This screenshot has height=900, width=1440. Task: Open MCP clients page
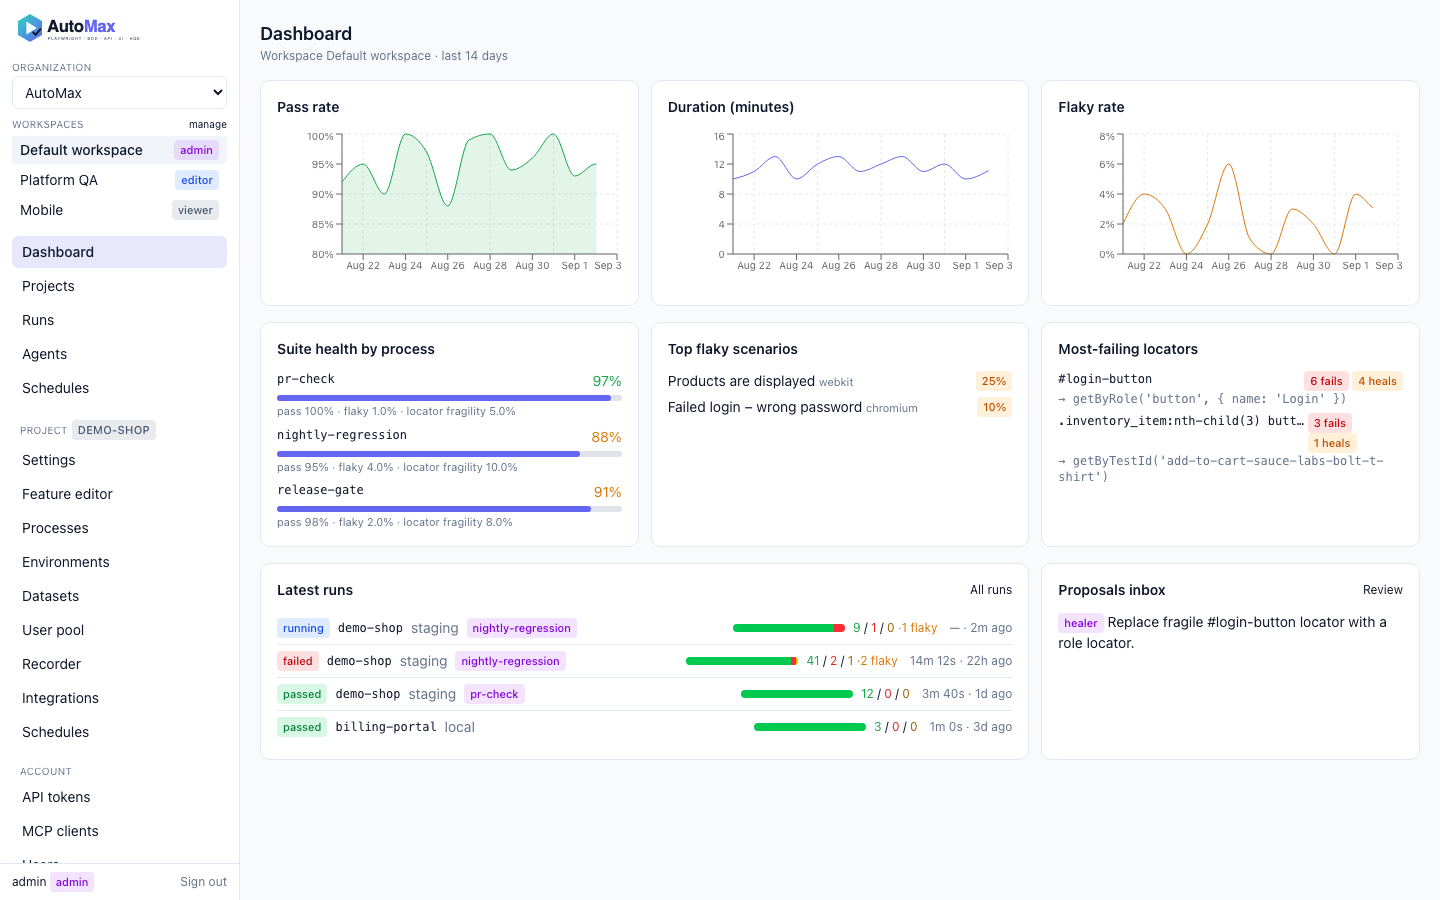pyautogui.click(x=119, y=831)
